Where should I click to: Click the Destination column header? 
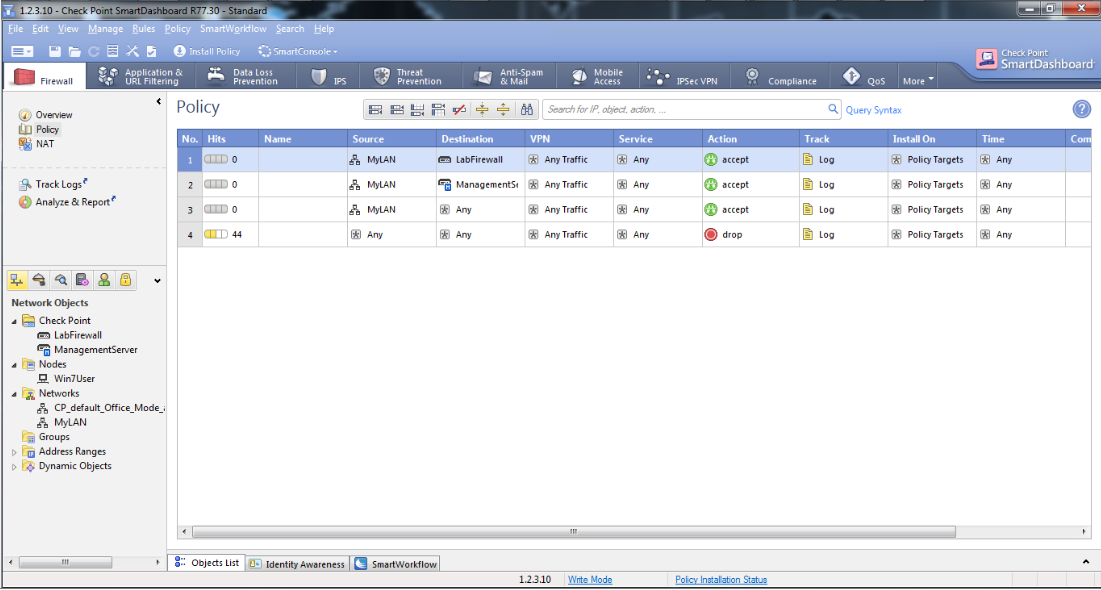coord(480,139)
